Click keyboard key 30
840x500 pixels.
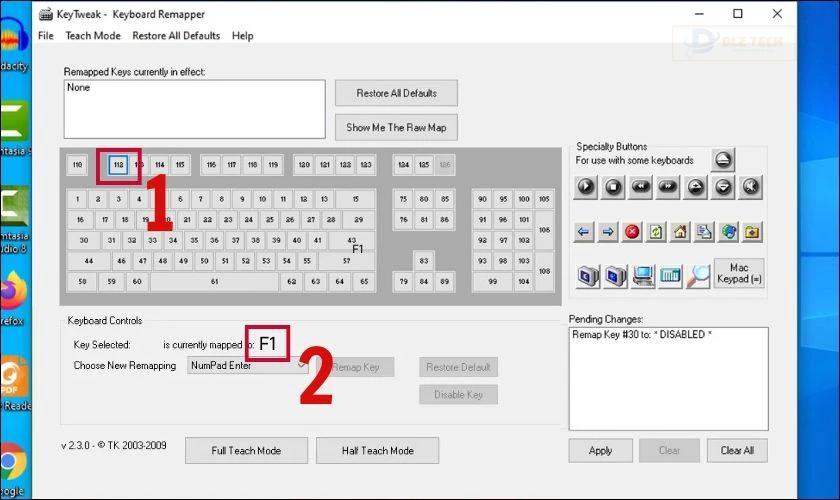click(84, 241)
